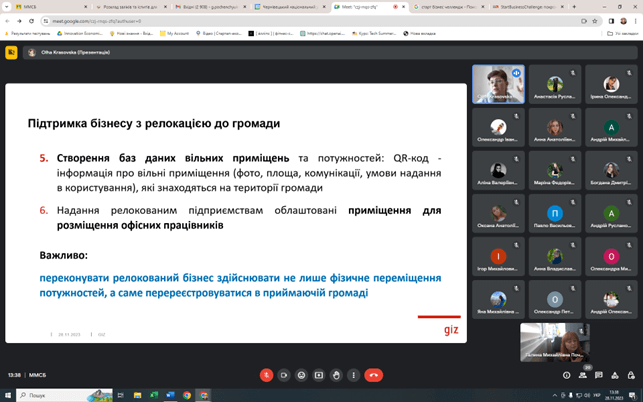Click the present screen icon
This screenshot has width=643, height=402.
(319, 375)
